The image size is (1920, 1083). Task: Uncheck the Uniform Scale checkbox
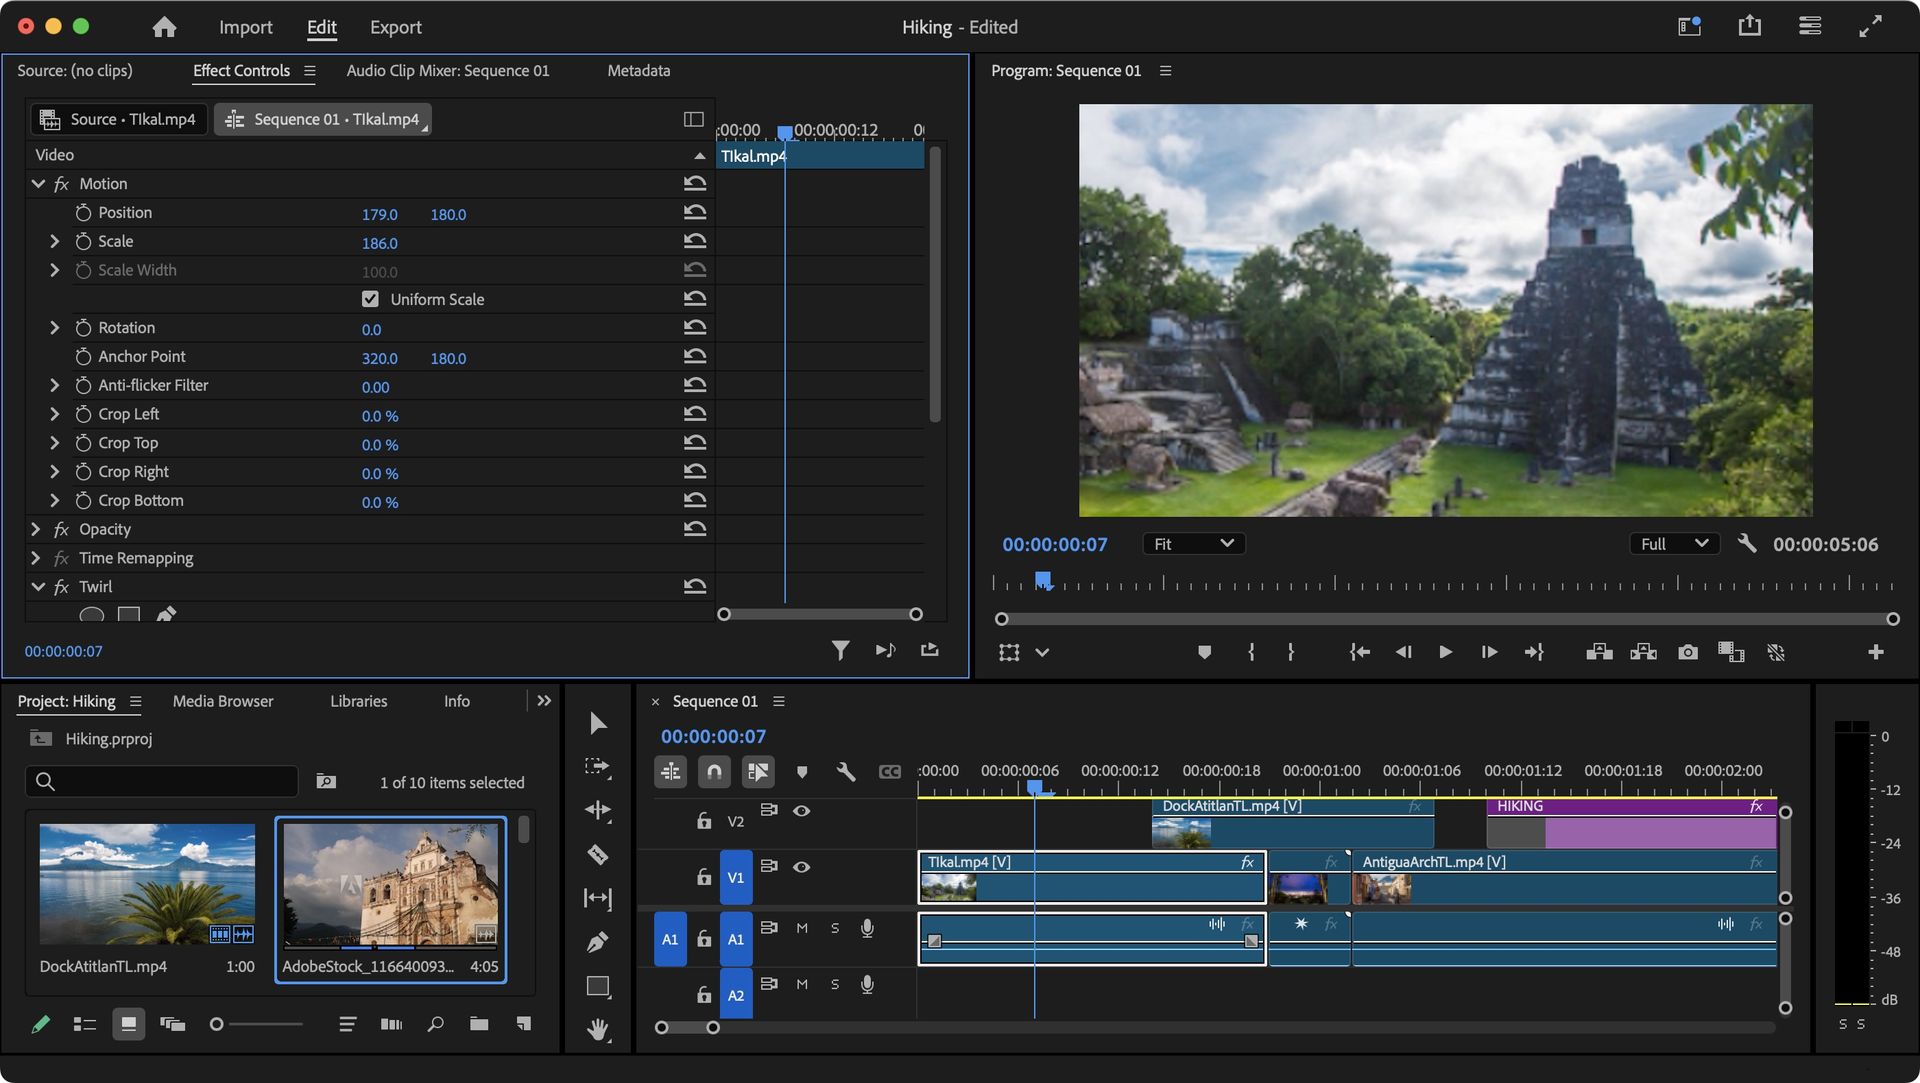click(x=370, y=298)
